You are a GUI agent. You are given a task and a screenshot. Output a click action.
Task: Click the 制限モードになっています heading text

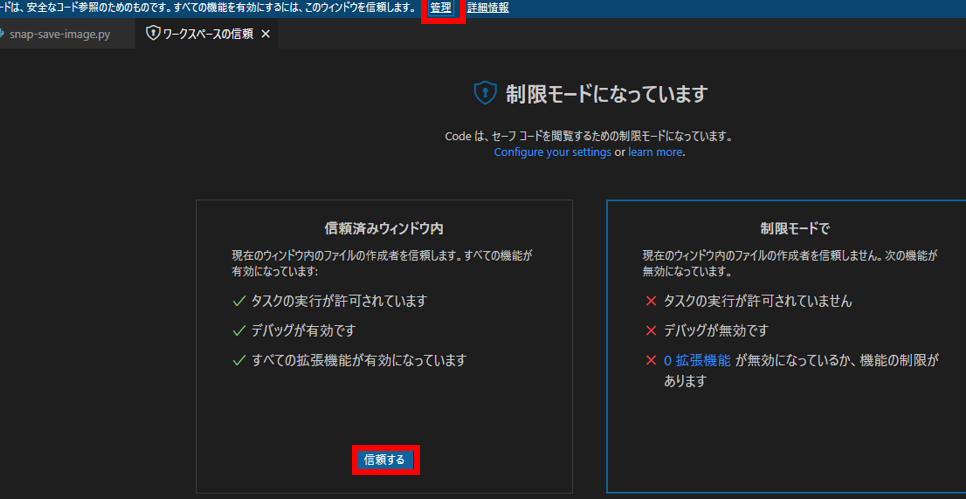pyautogui.click(x=606, y=94)
